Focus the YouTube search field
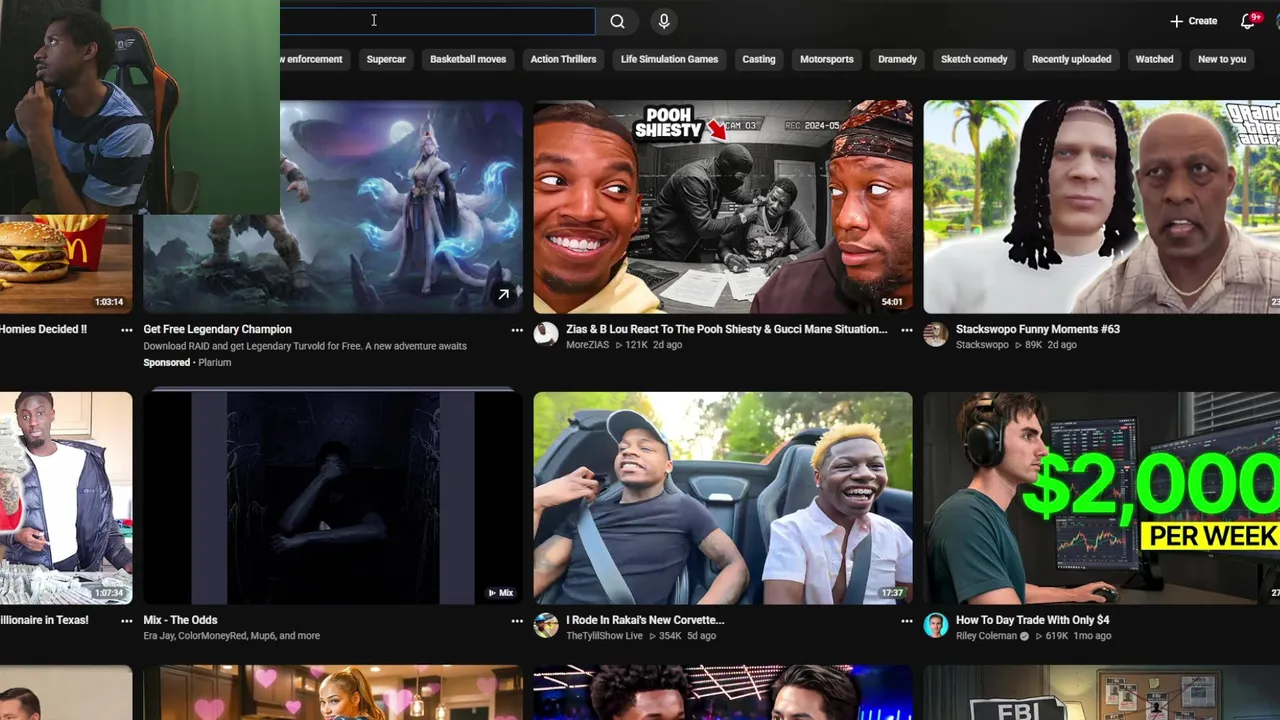 437,21
